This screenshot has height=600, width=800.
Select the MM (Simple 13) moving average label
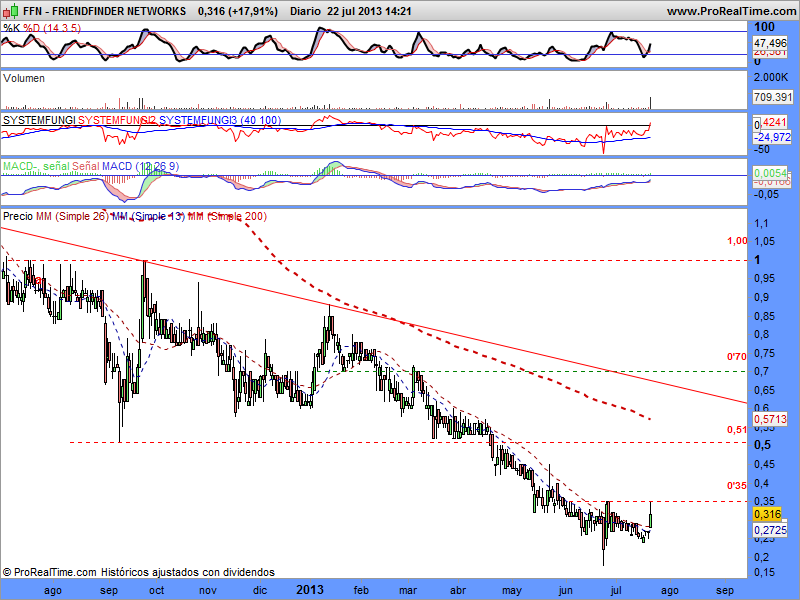(148, 216)
